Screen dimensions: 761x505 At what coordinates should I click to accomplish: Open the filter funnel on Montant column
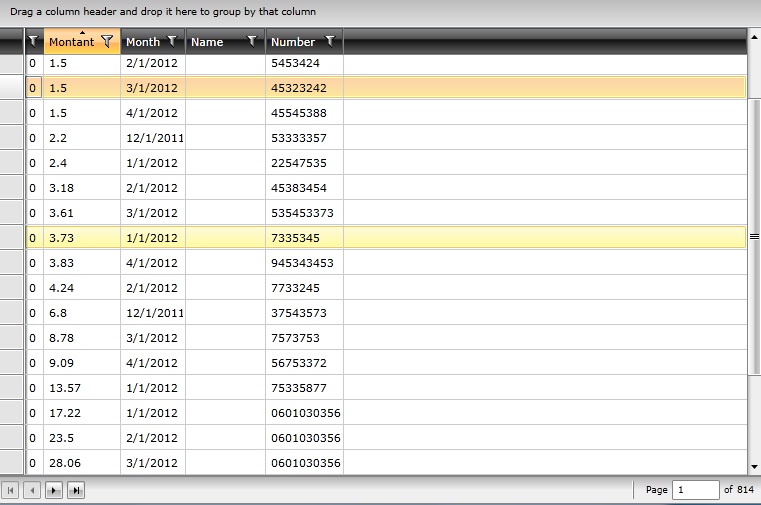(x=107, y=42)
